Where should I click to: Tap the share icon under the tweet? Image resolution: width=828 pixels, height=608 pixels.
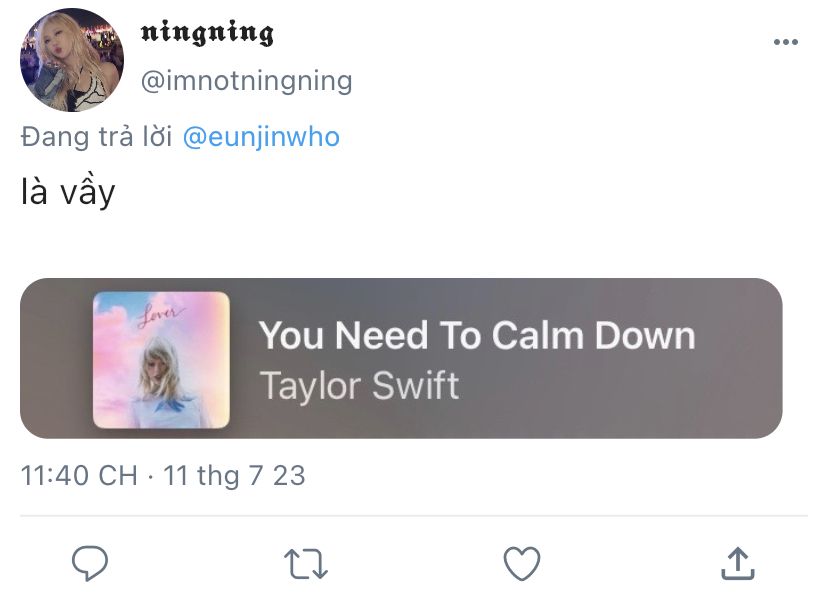click(737, 563)
